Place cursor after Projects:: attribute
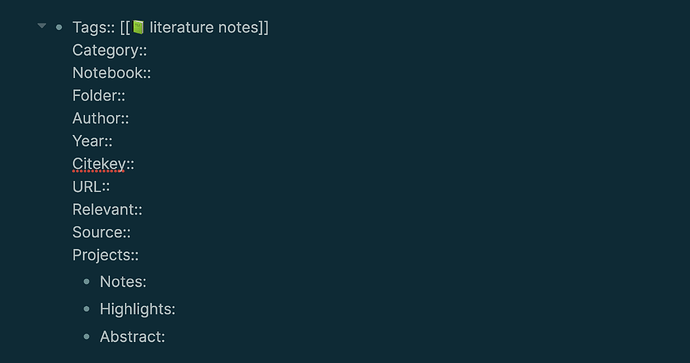Image resolution: width=690 pixels, height=363 pixels. click(x=139, y=255)
